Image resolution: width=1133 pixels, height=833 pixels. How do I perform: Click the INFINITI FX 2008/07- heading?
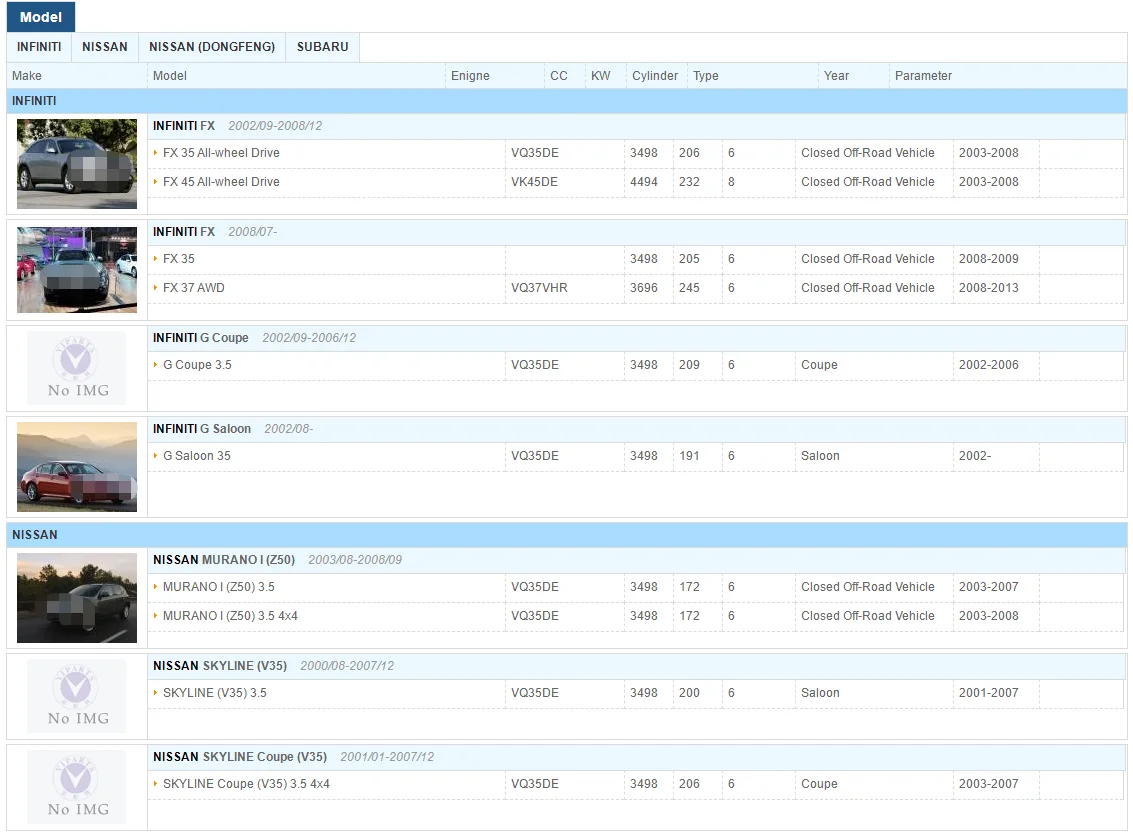tap(215, 232)
